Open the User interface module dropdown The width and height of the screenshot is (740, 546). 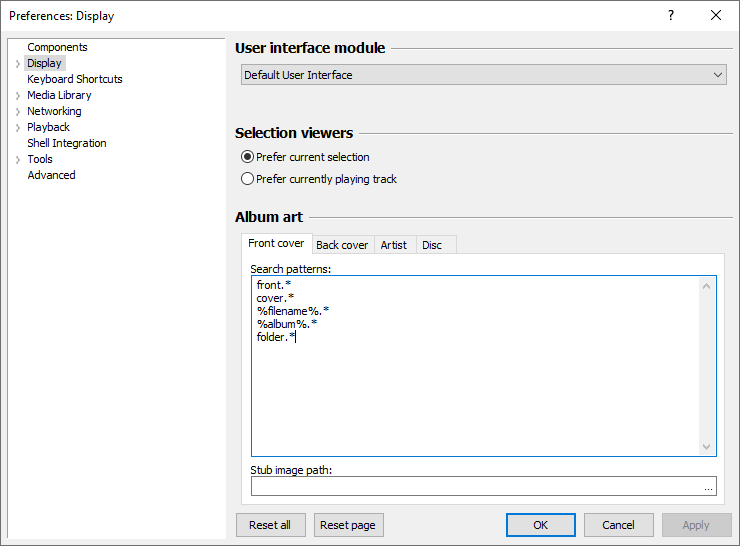coord(484,75)
